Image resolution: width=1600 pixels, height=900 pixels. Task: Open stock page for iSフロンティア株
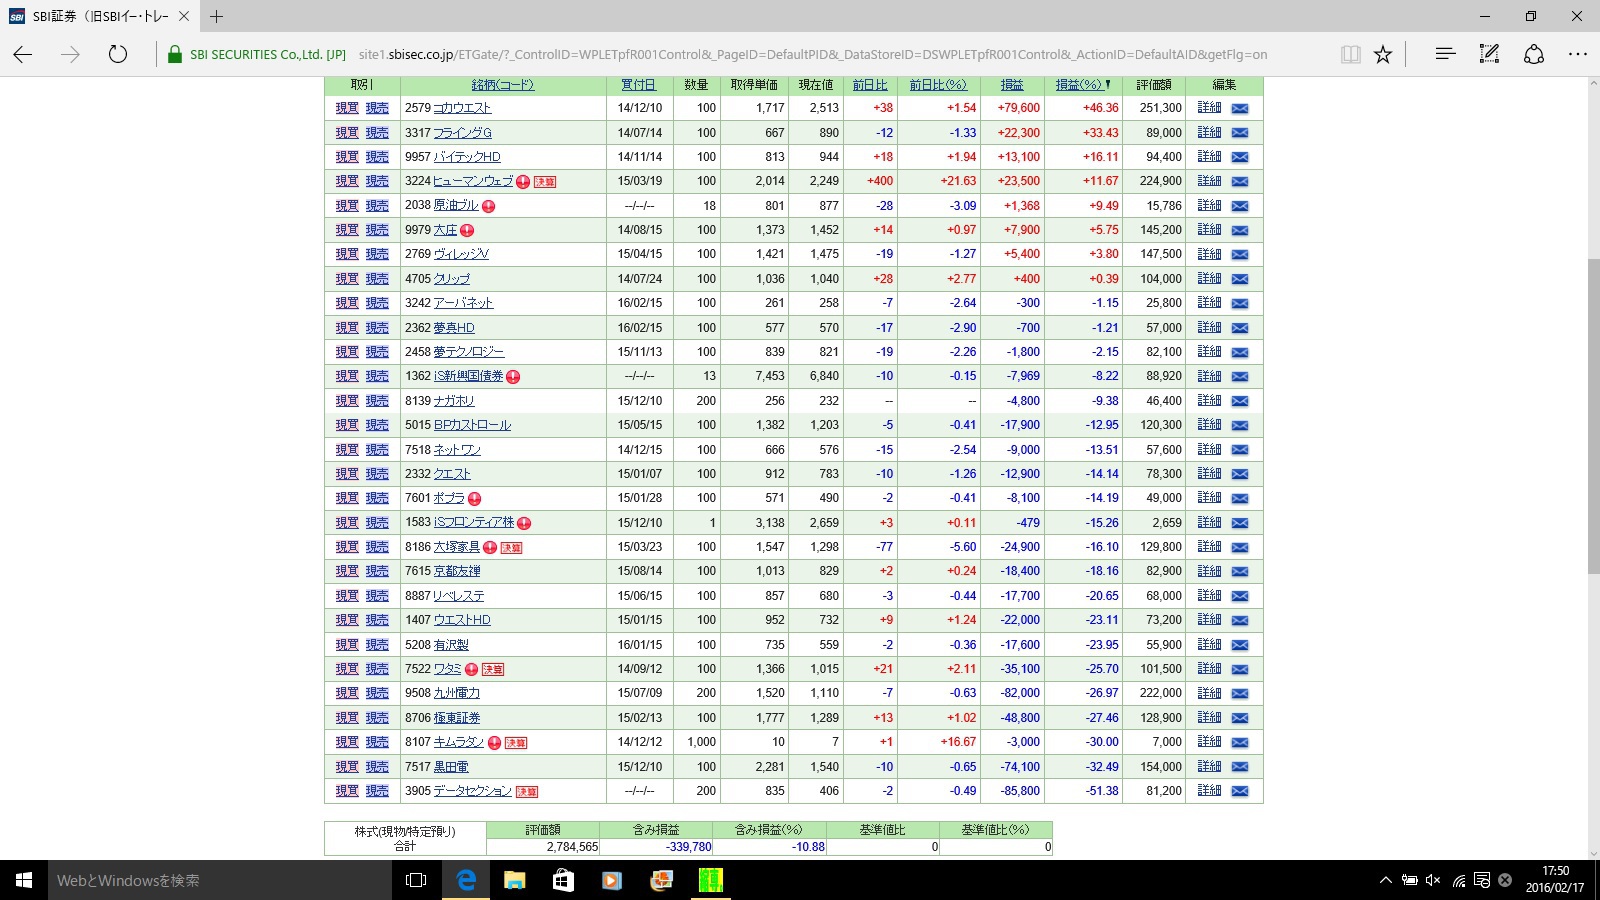click(474, 523)
